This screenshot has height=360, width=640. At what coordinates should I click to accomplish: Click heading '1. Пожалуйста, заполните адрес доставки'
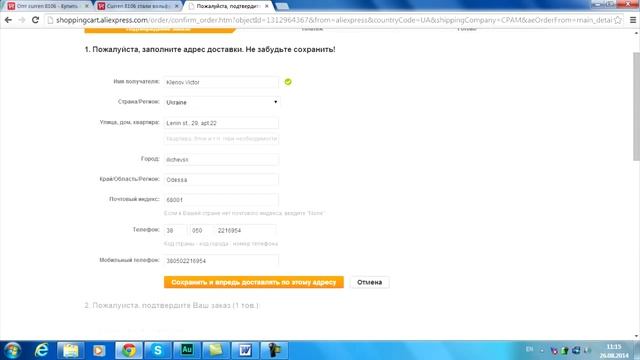[x=210, y=49]
